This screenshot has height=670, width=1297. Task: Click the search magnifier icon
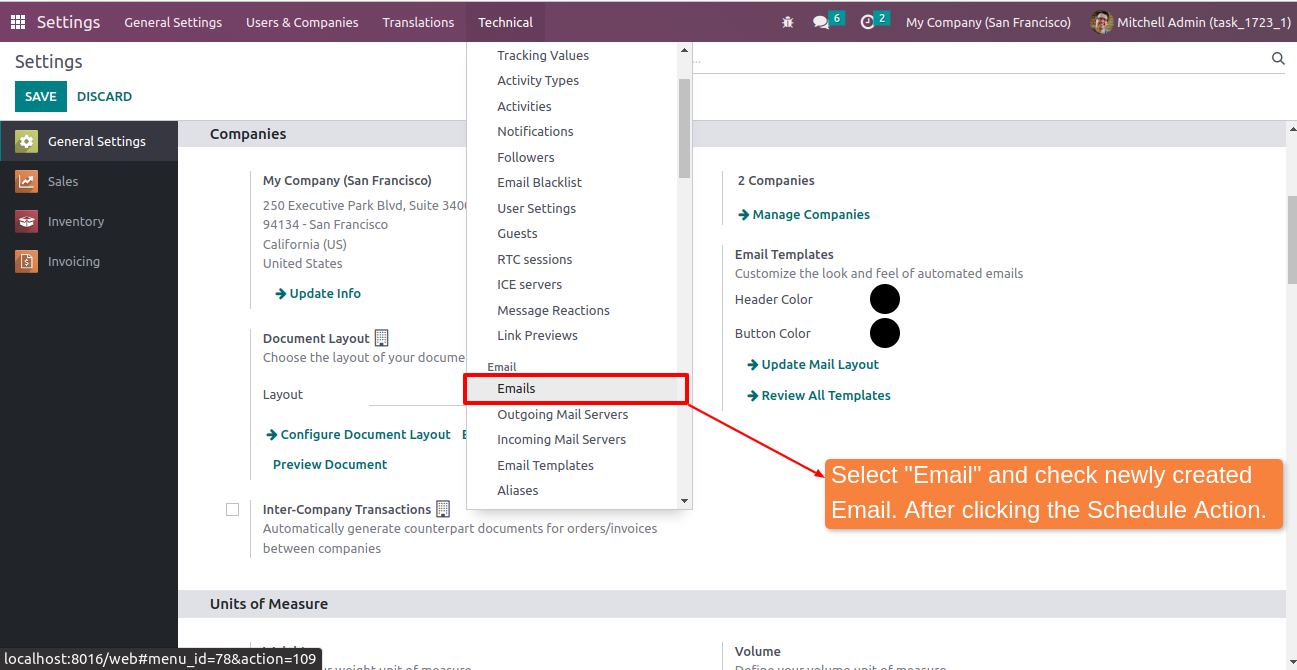pyautogui.click(x=1278, y=59)
